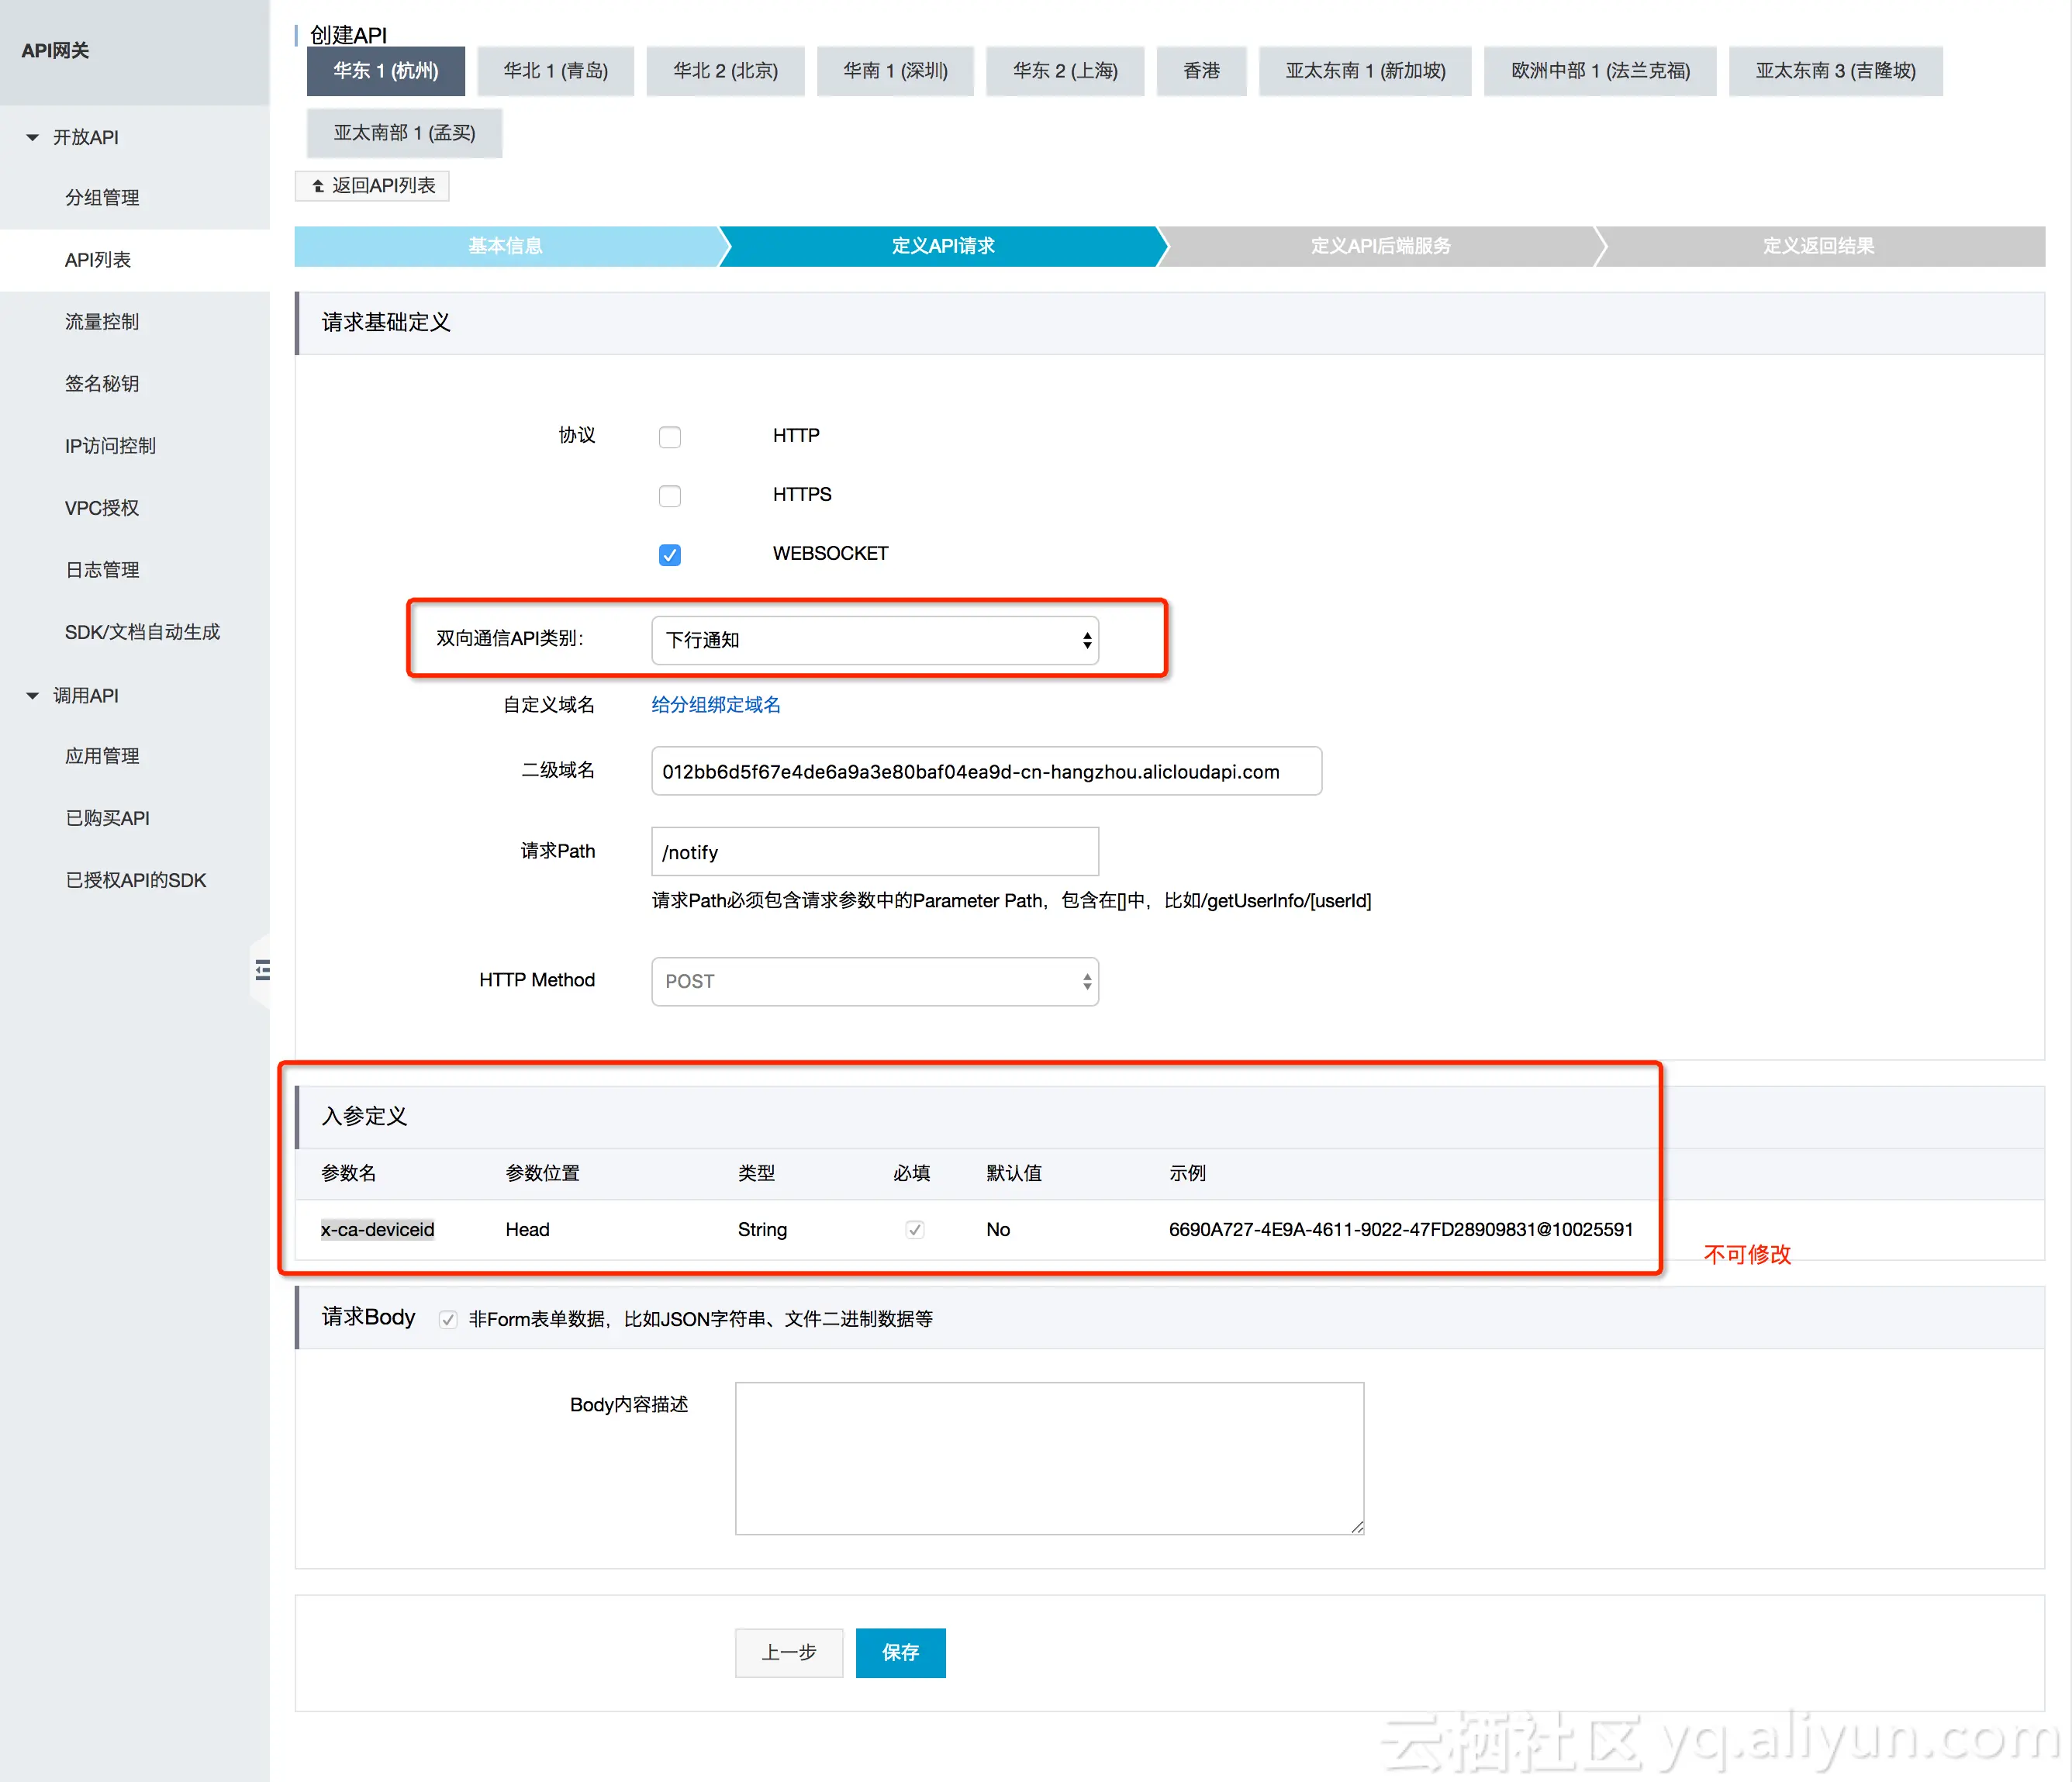Open the 双向通信API类别 dropdown
Viewport: 2072px width, 1782px height.
tap(874, 640)
